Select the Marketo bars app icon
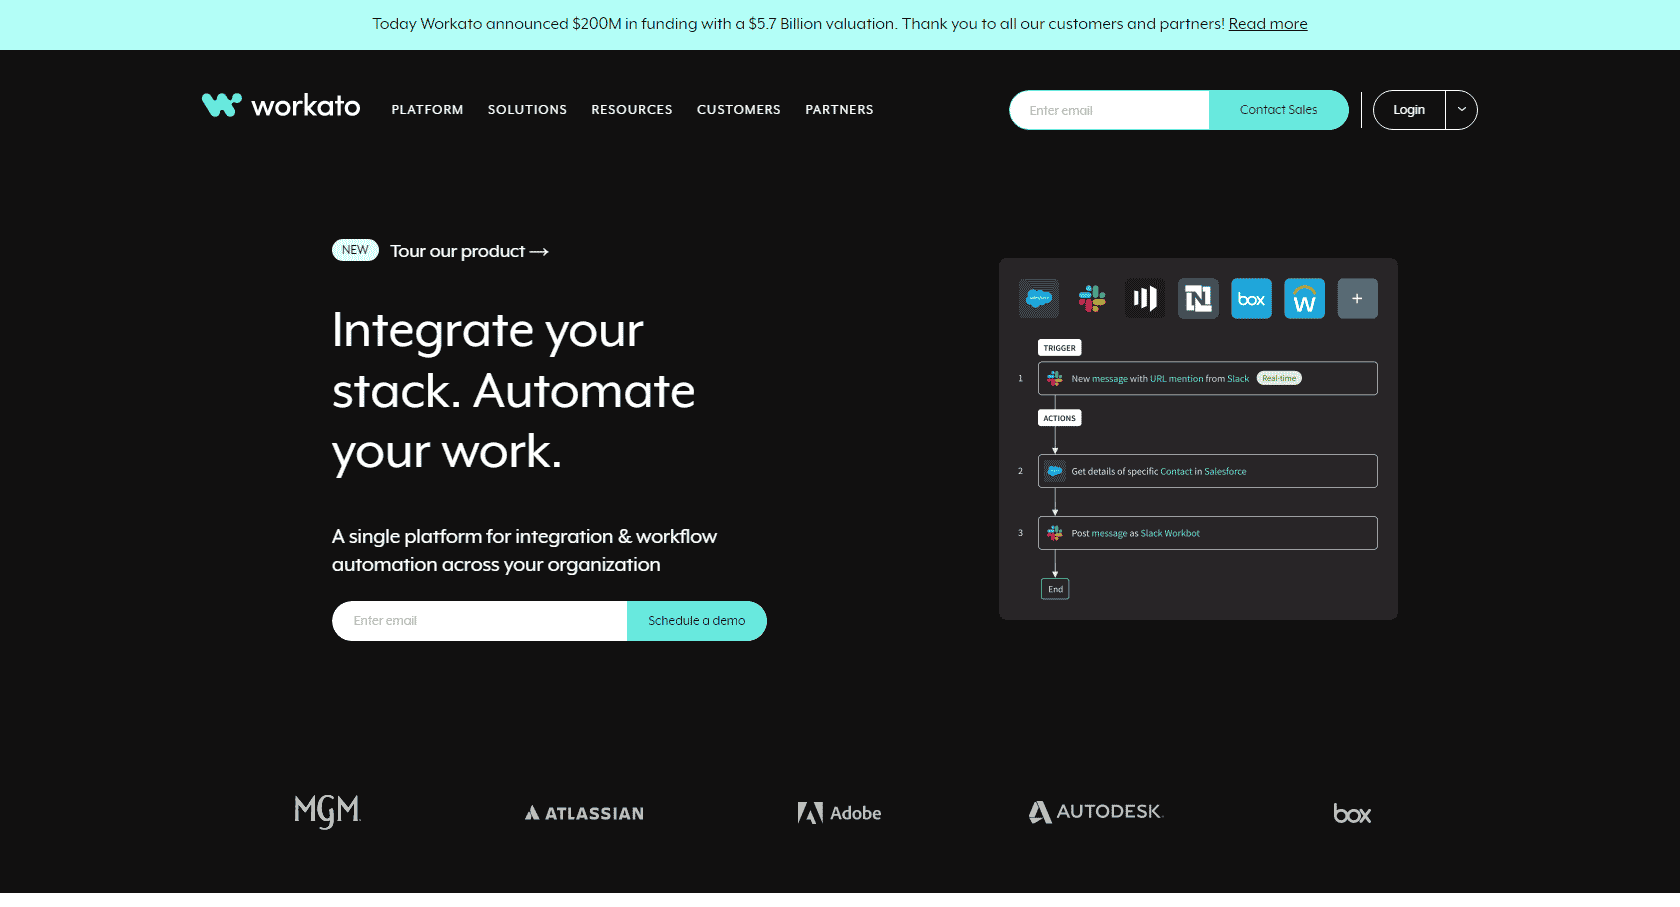Image resolution: width=1680 pixels, height=907 pixels. tap(1145, 298)
